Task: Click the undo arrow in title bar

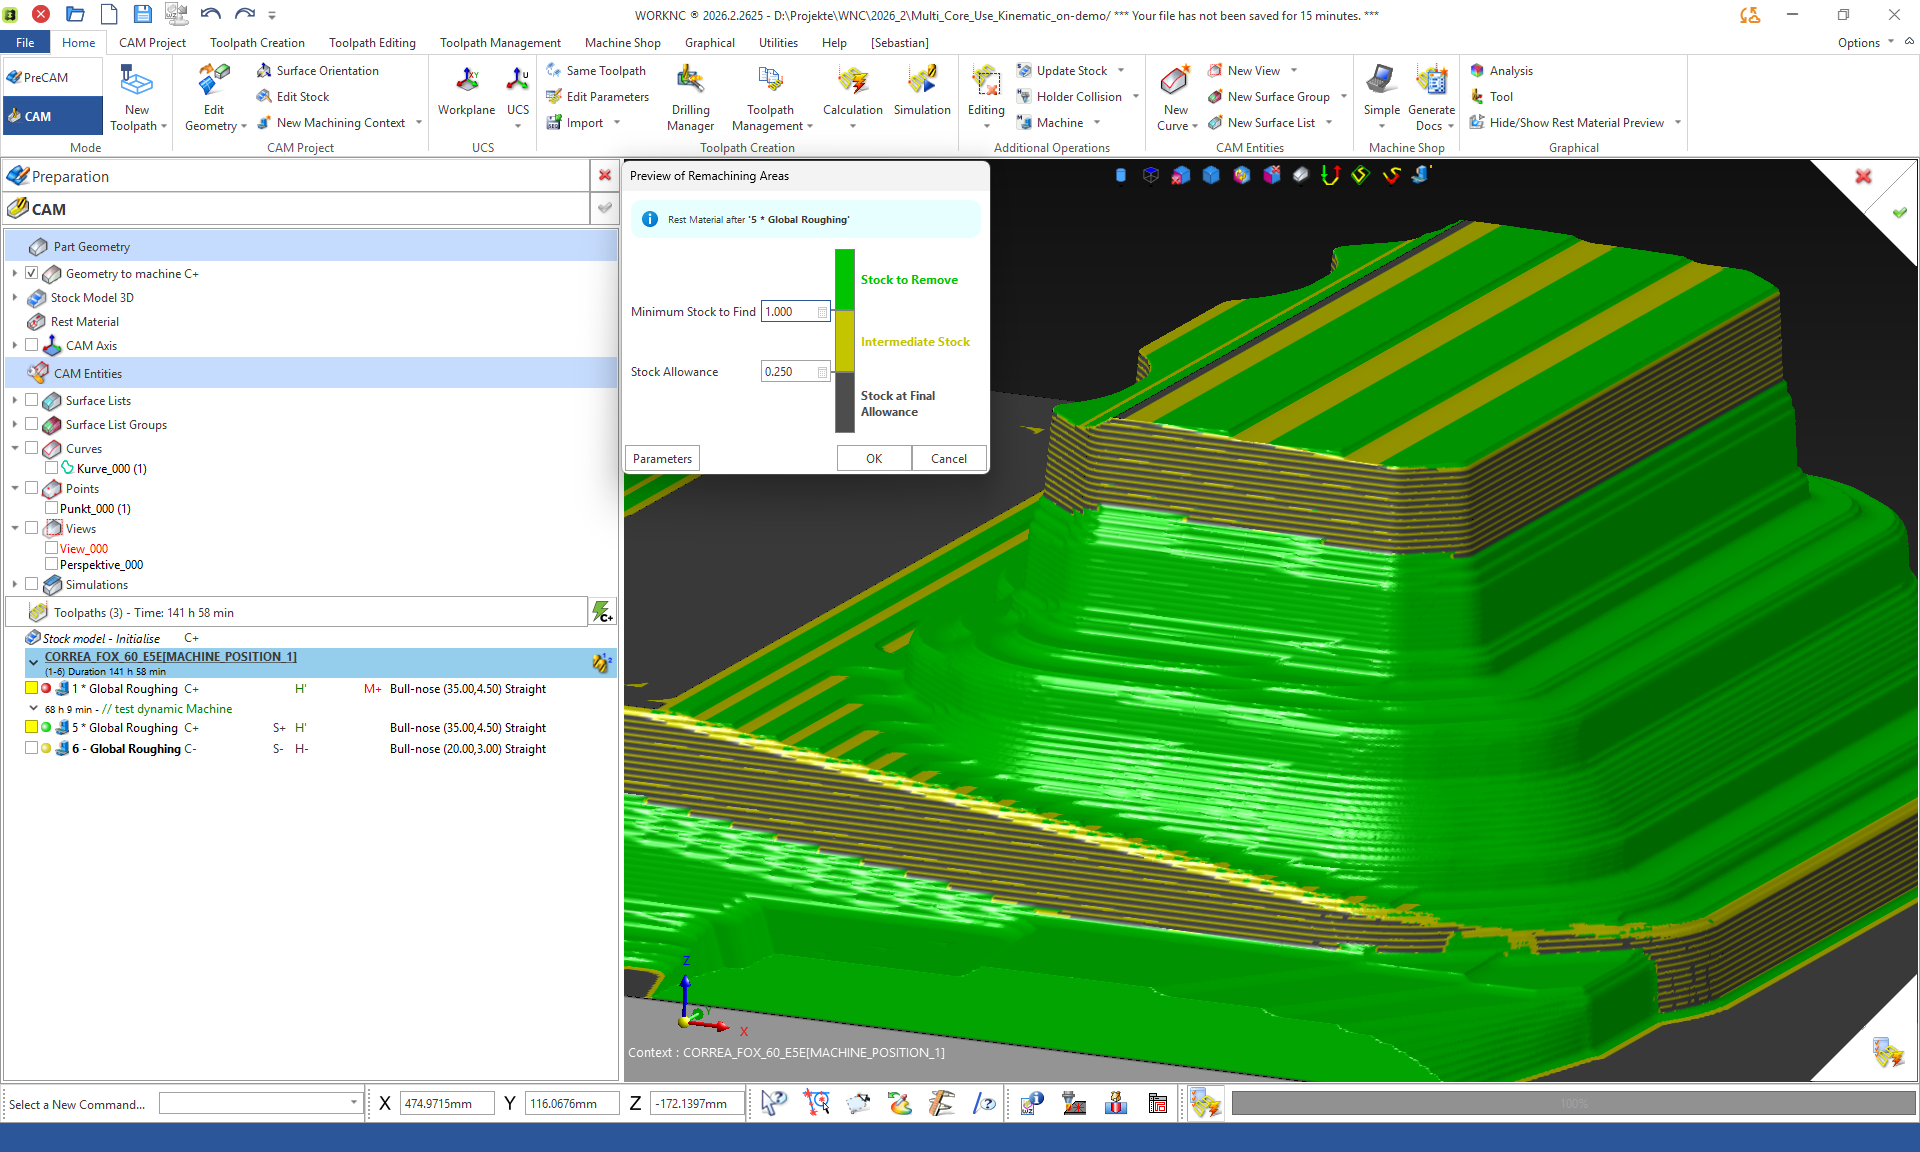Action: (x=210, y=14)
